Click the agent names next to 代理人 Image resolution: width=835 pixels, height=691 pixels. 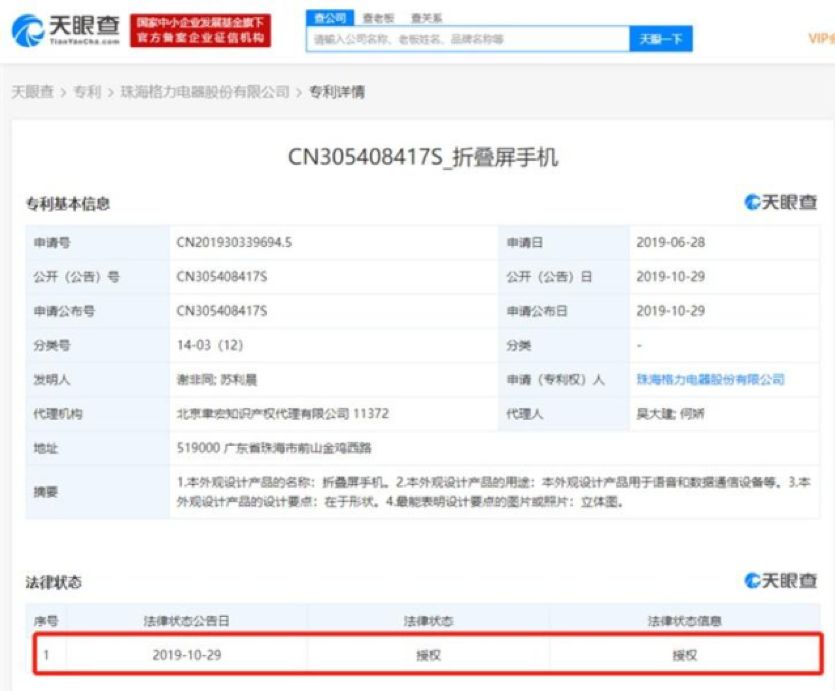pos(670,414)
